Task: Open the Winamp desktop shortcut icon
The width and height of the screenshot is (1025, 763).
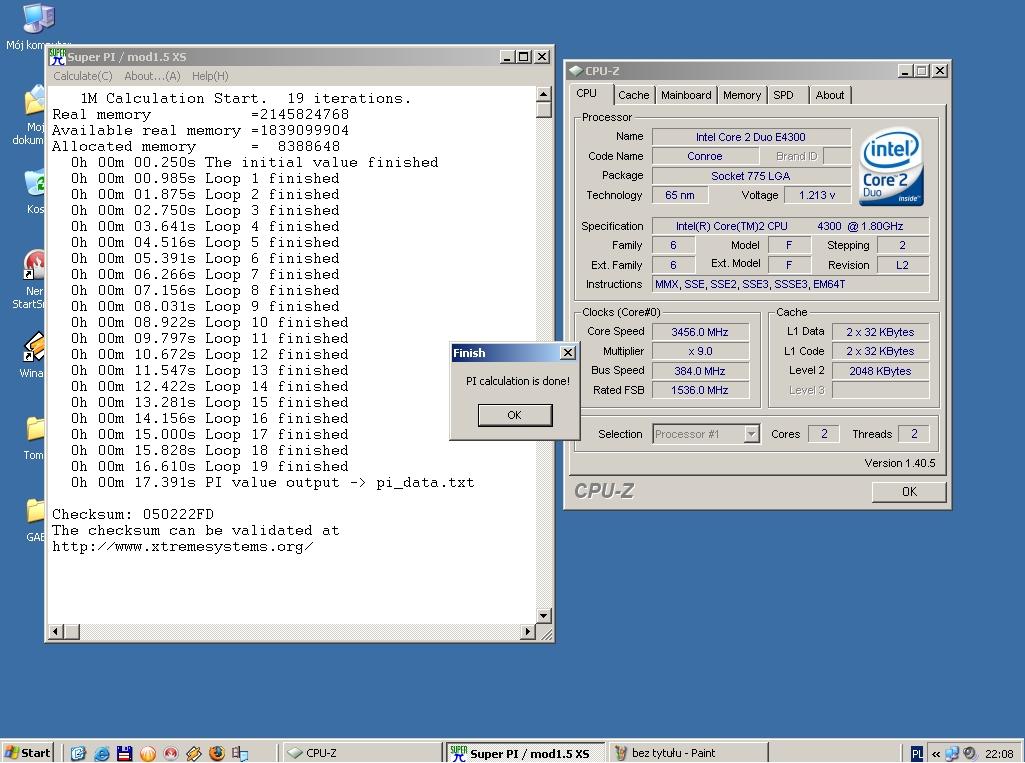Action: pyautogui.click(x=34, y=347)
